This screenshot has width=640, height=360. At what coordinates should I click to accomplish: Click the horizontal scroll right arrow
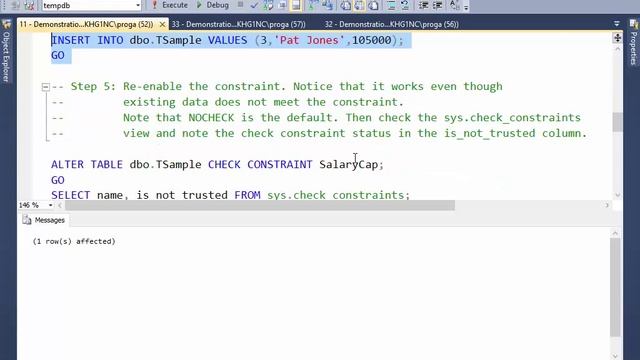pos(607,205)
